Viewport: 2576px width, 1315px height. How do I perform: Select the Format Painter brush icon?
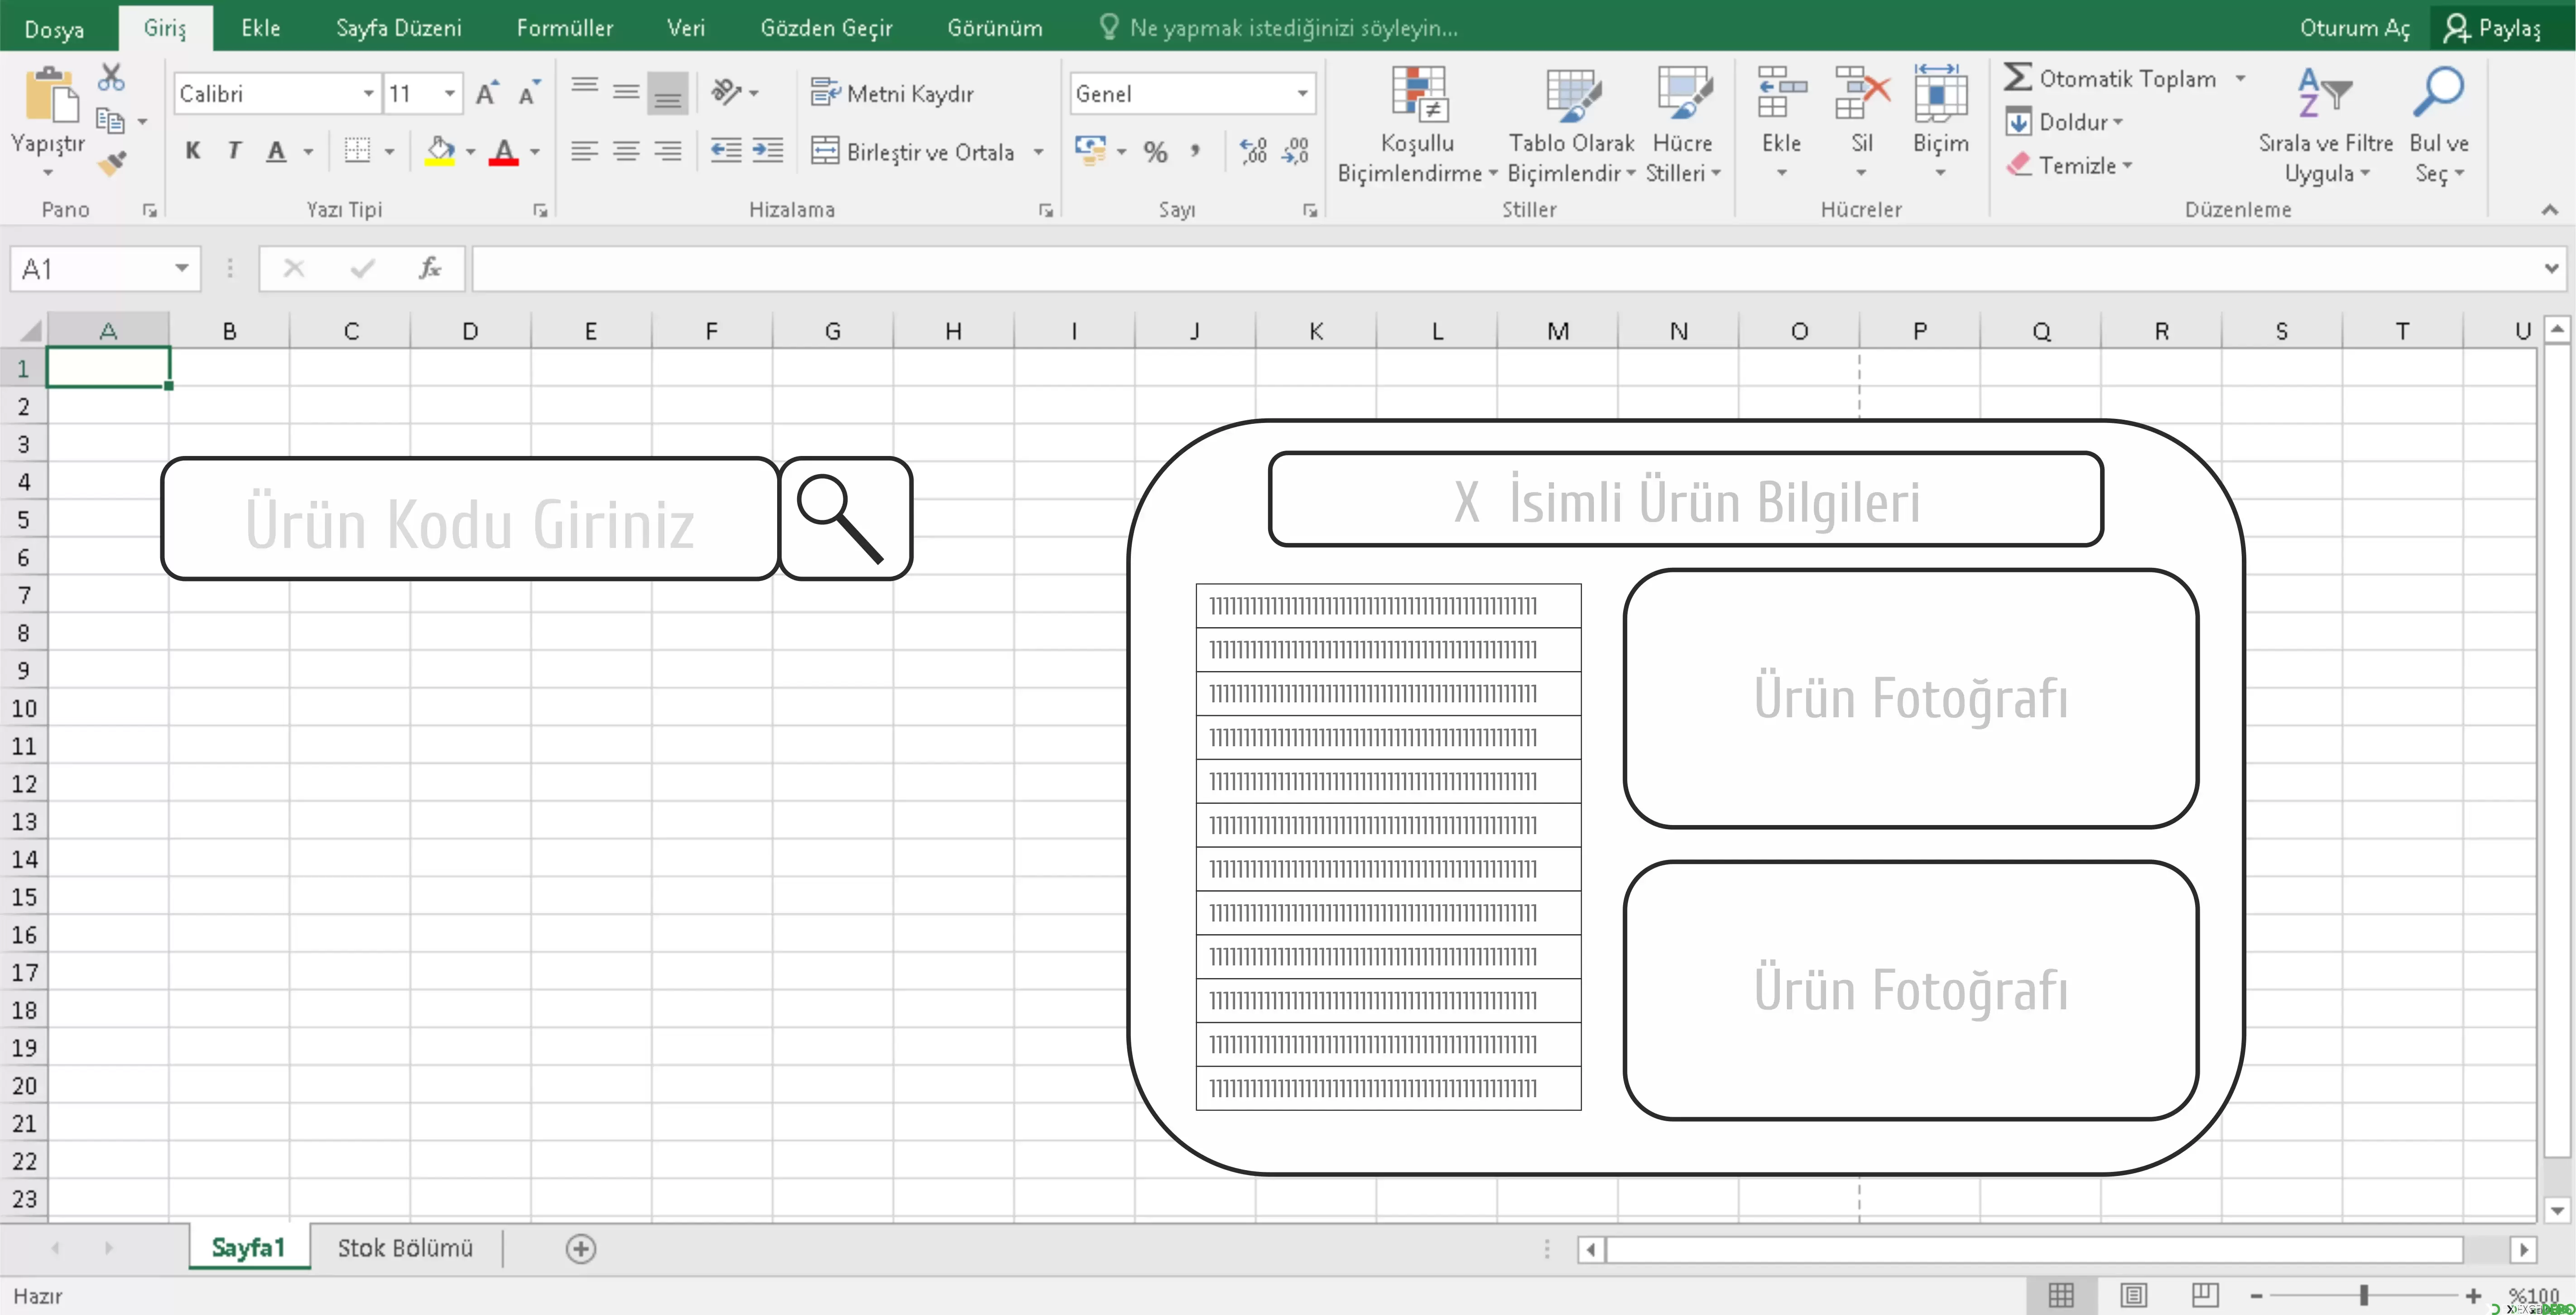click(111, 162)
